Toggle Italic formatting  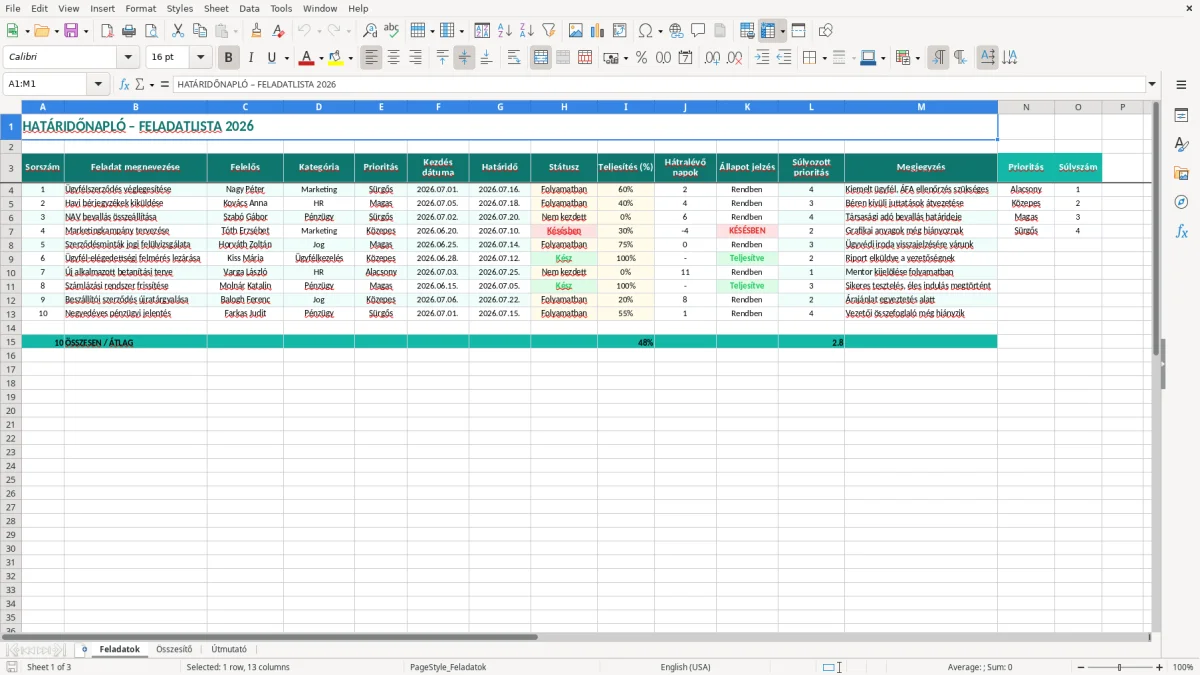[251, 58]
